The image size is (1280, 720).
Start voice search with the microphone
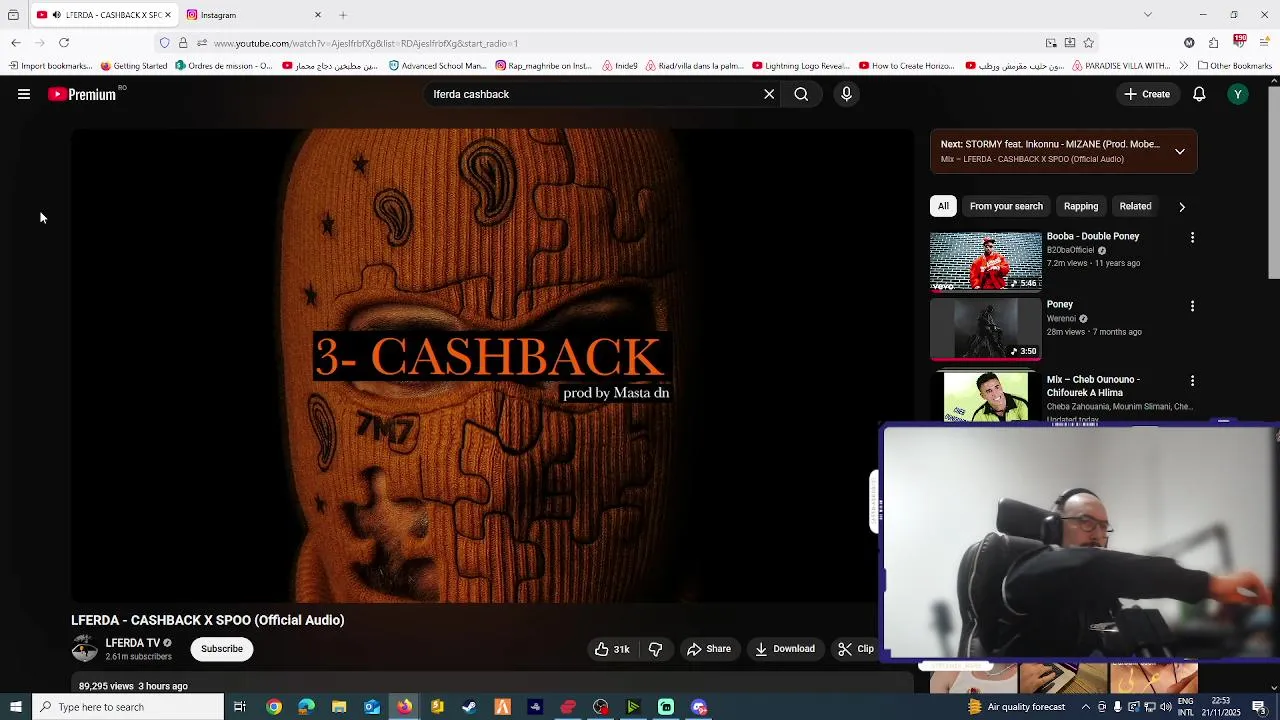tap(846, 94)
